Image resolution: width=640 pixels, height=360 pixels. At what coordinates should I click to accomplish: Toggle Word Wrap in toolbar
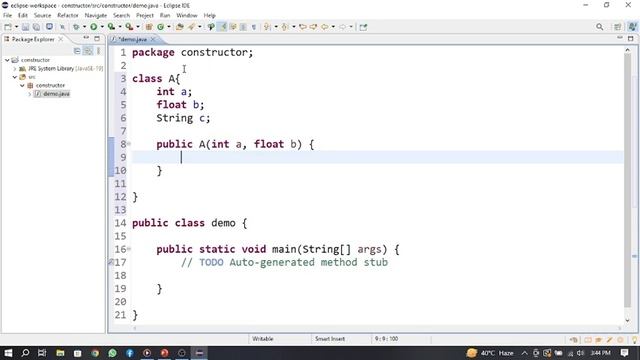(x=233, y=27)
